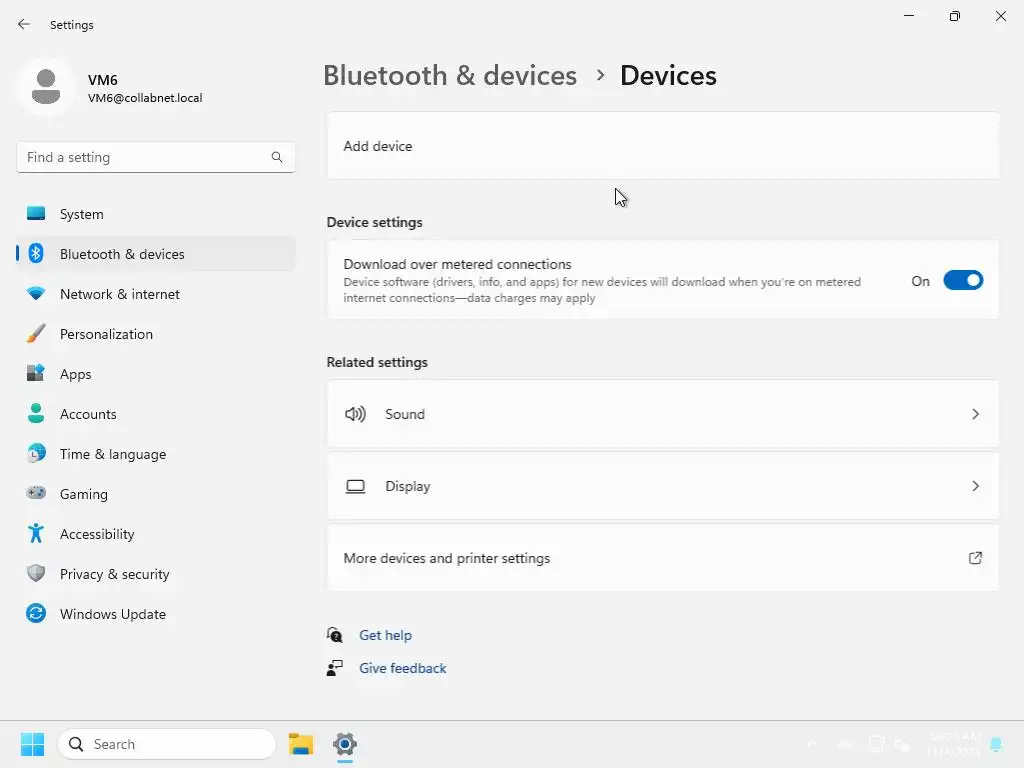Click the Accounts person icon
The image size is (1024, 768).
tap(36, 414)
